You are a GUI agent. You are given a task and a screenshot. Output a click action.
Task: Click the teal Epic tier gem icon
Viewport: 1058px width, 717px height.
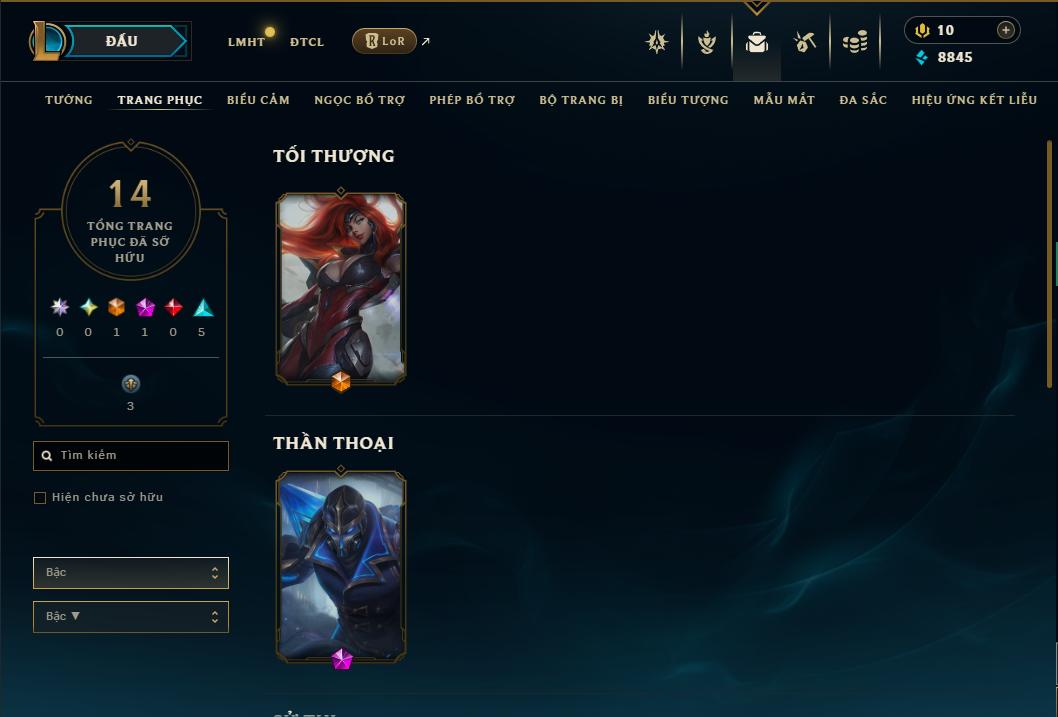pyautogui.click(x=203, y=308)
